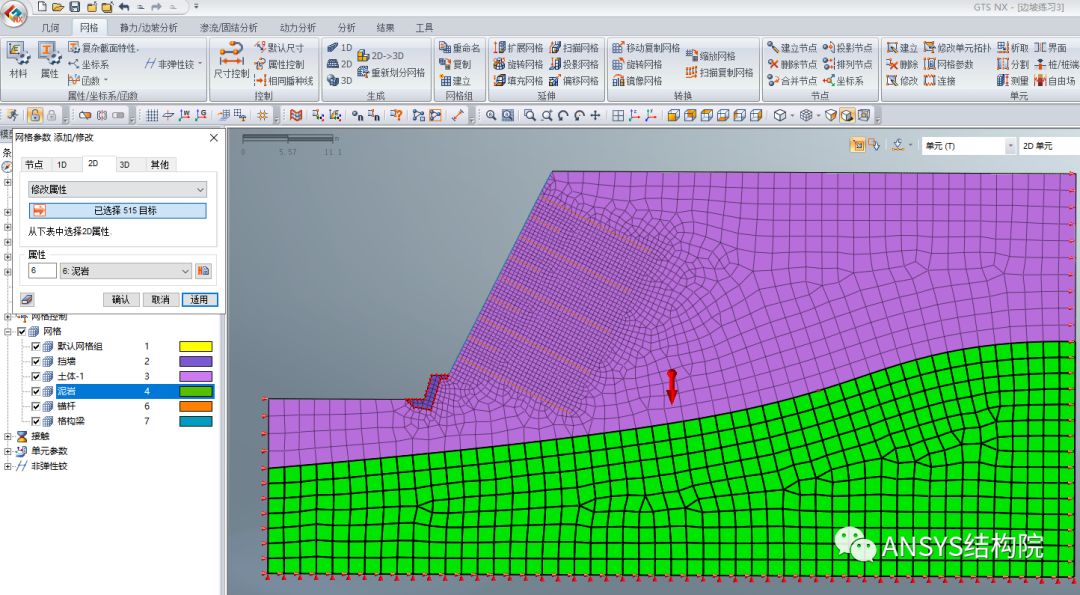Click 扩展网格 extrude mesh tool
Viewport: 1080px width, 595px height.
pyautogui.click(x=518, y=48)
